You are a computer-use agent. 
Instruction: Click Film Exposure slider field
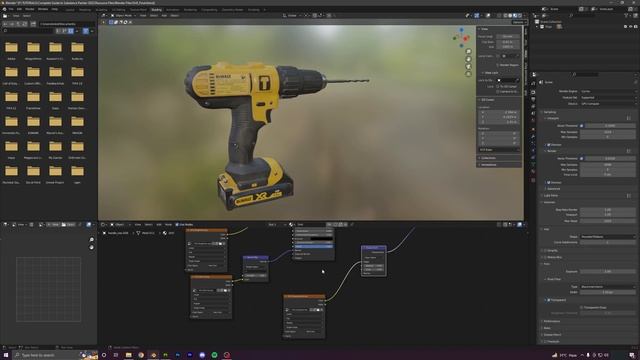tap(608, 271)
